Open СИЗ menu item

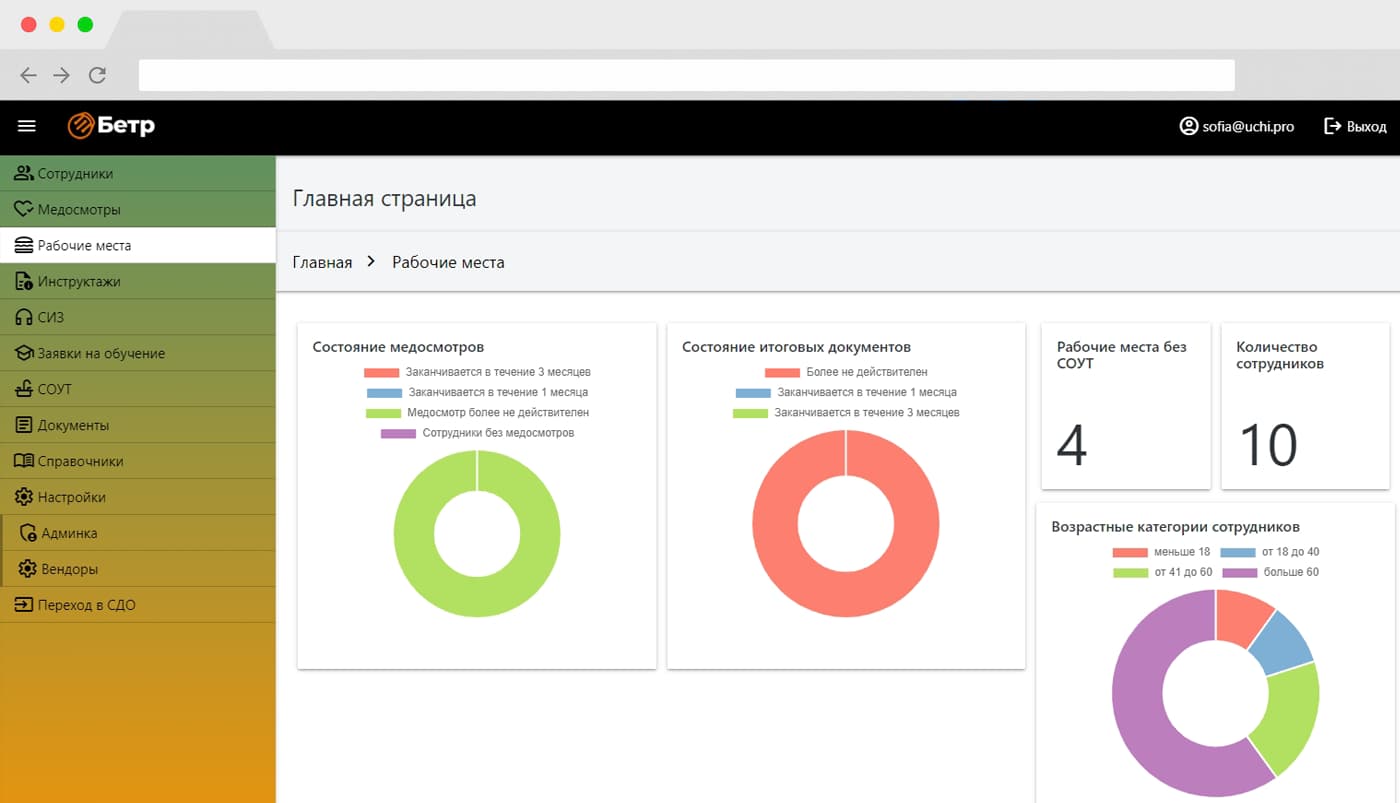138,317
